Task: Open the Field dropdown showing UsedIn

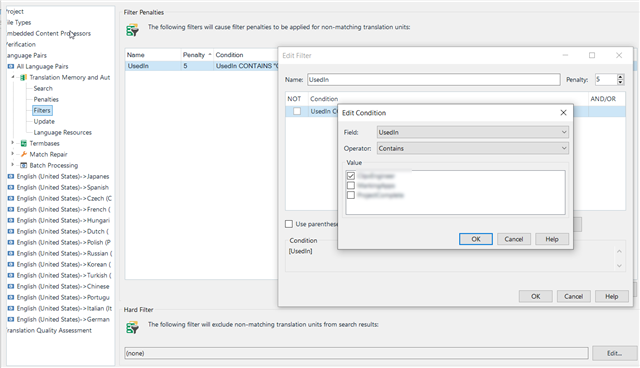Action: [x=473, y=132]
